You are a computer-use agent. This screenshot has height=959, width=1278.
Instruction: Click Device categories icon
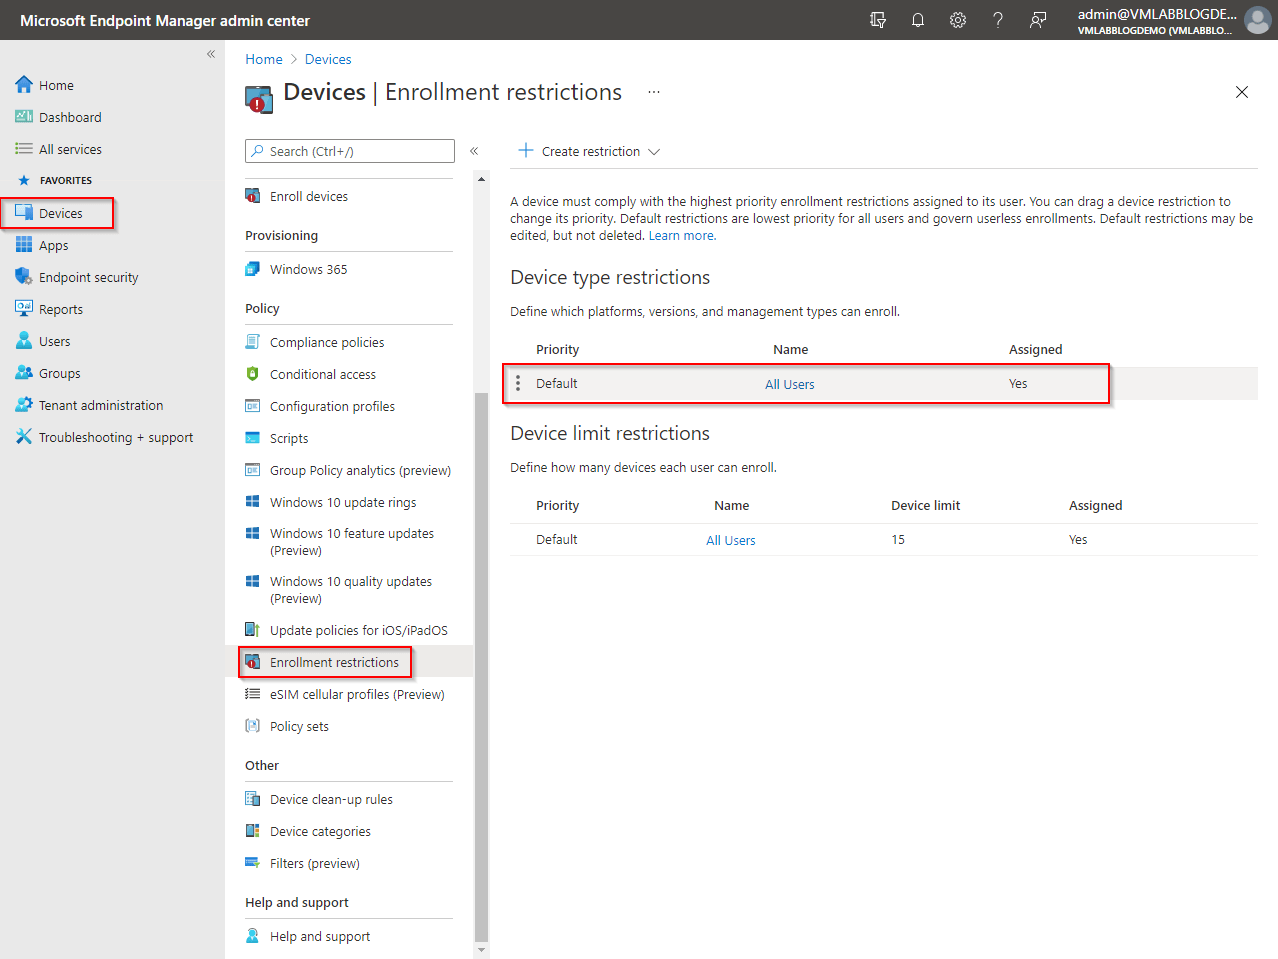(253, 831)
